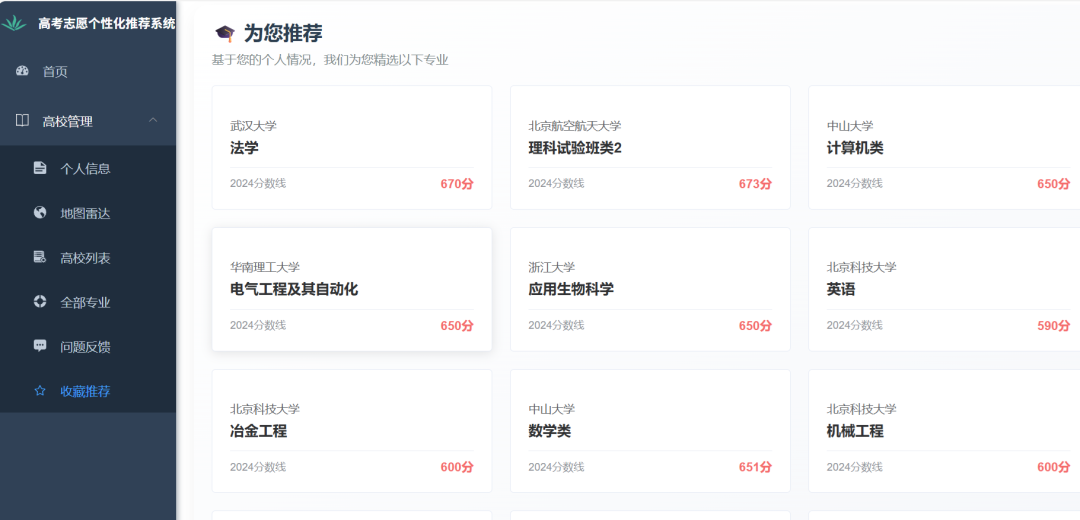The image size is (1080, 520).
Task: Click 浙江大学 university name
Action: pyautogui.click(x=552, y=267)
